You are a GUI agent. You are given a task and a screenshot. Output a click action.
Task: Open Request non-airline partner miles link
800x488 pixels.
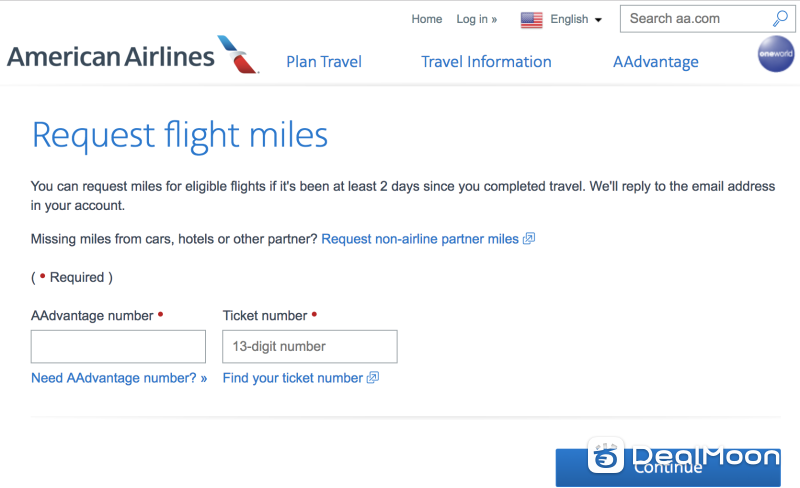coord(420,239)
